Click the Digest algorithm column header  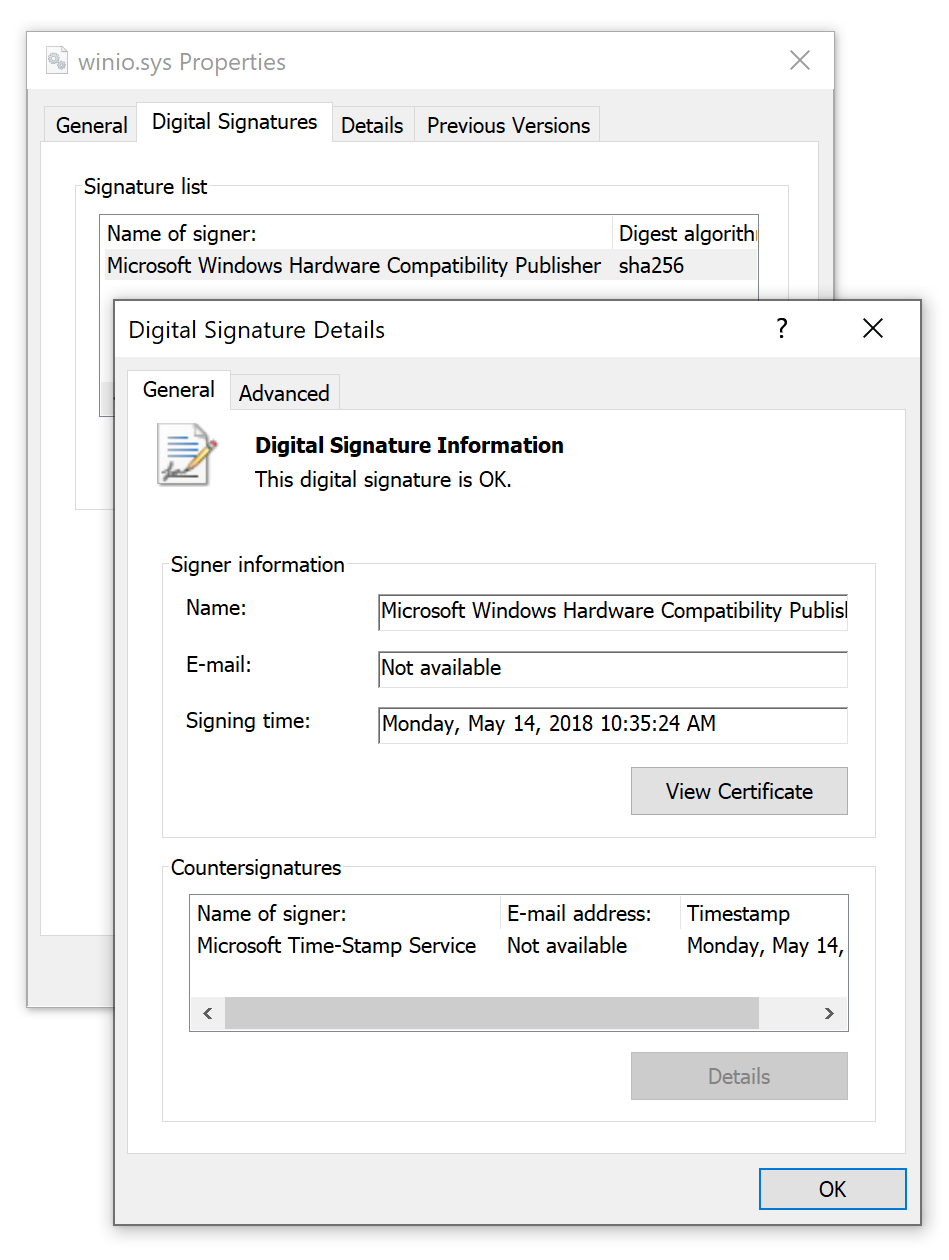(x=685, y=234)
